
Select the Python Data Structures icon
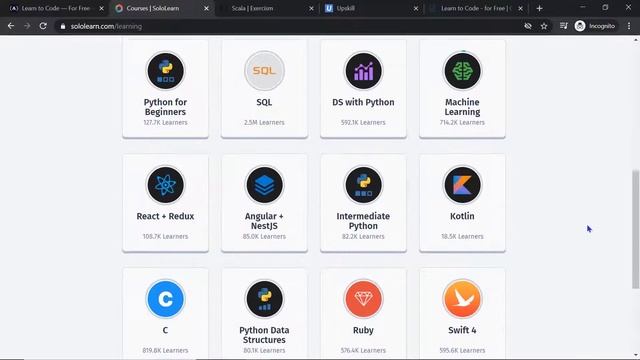pos(264,299)
